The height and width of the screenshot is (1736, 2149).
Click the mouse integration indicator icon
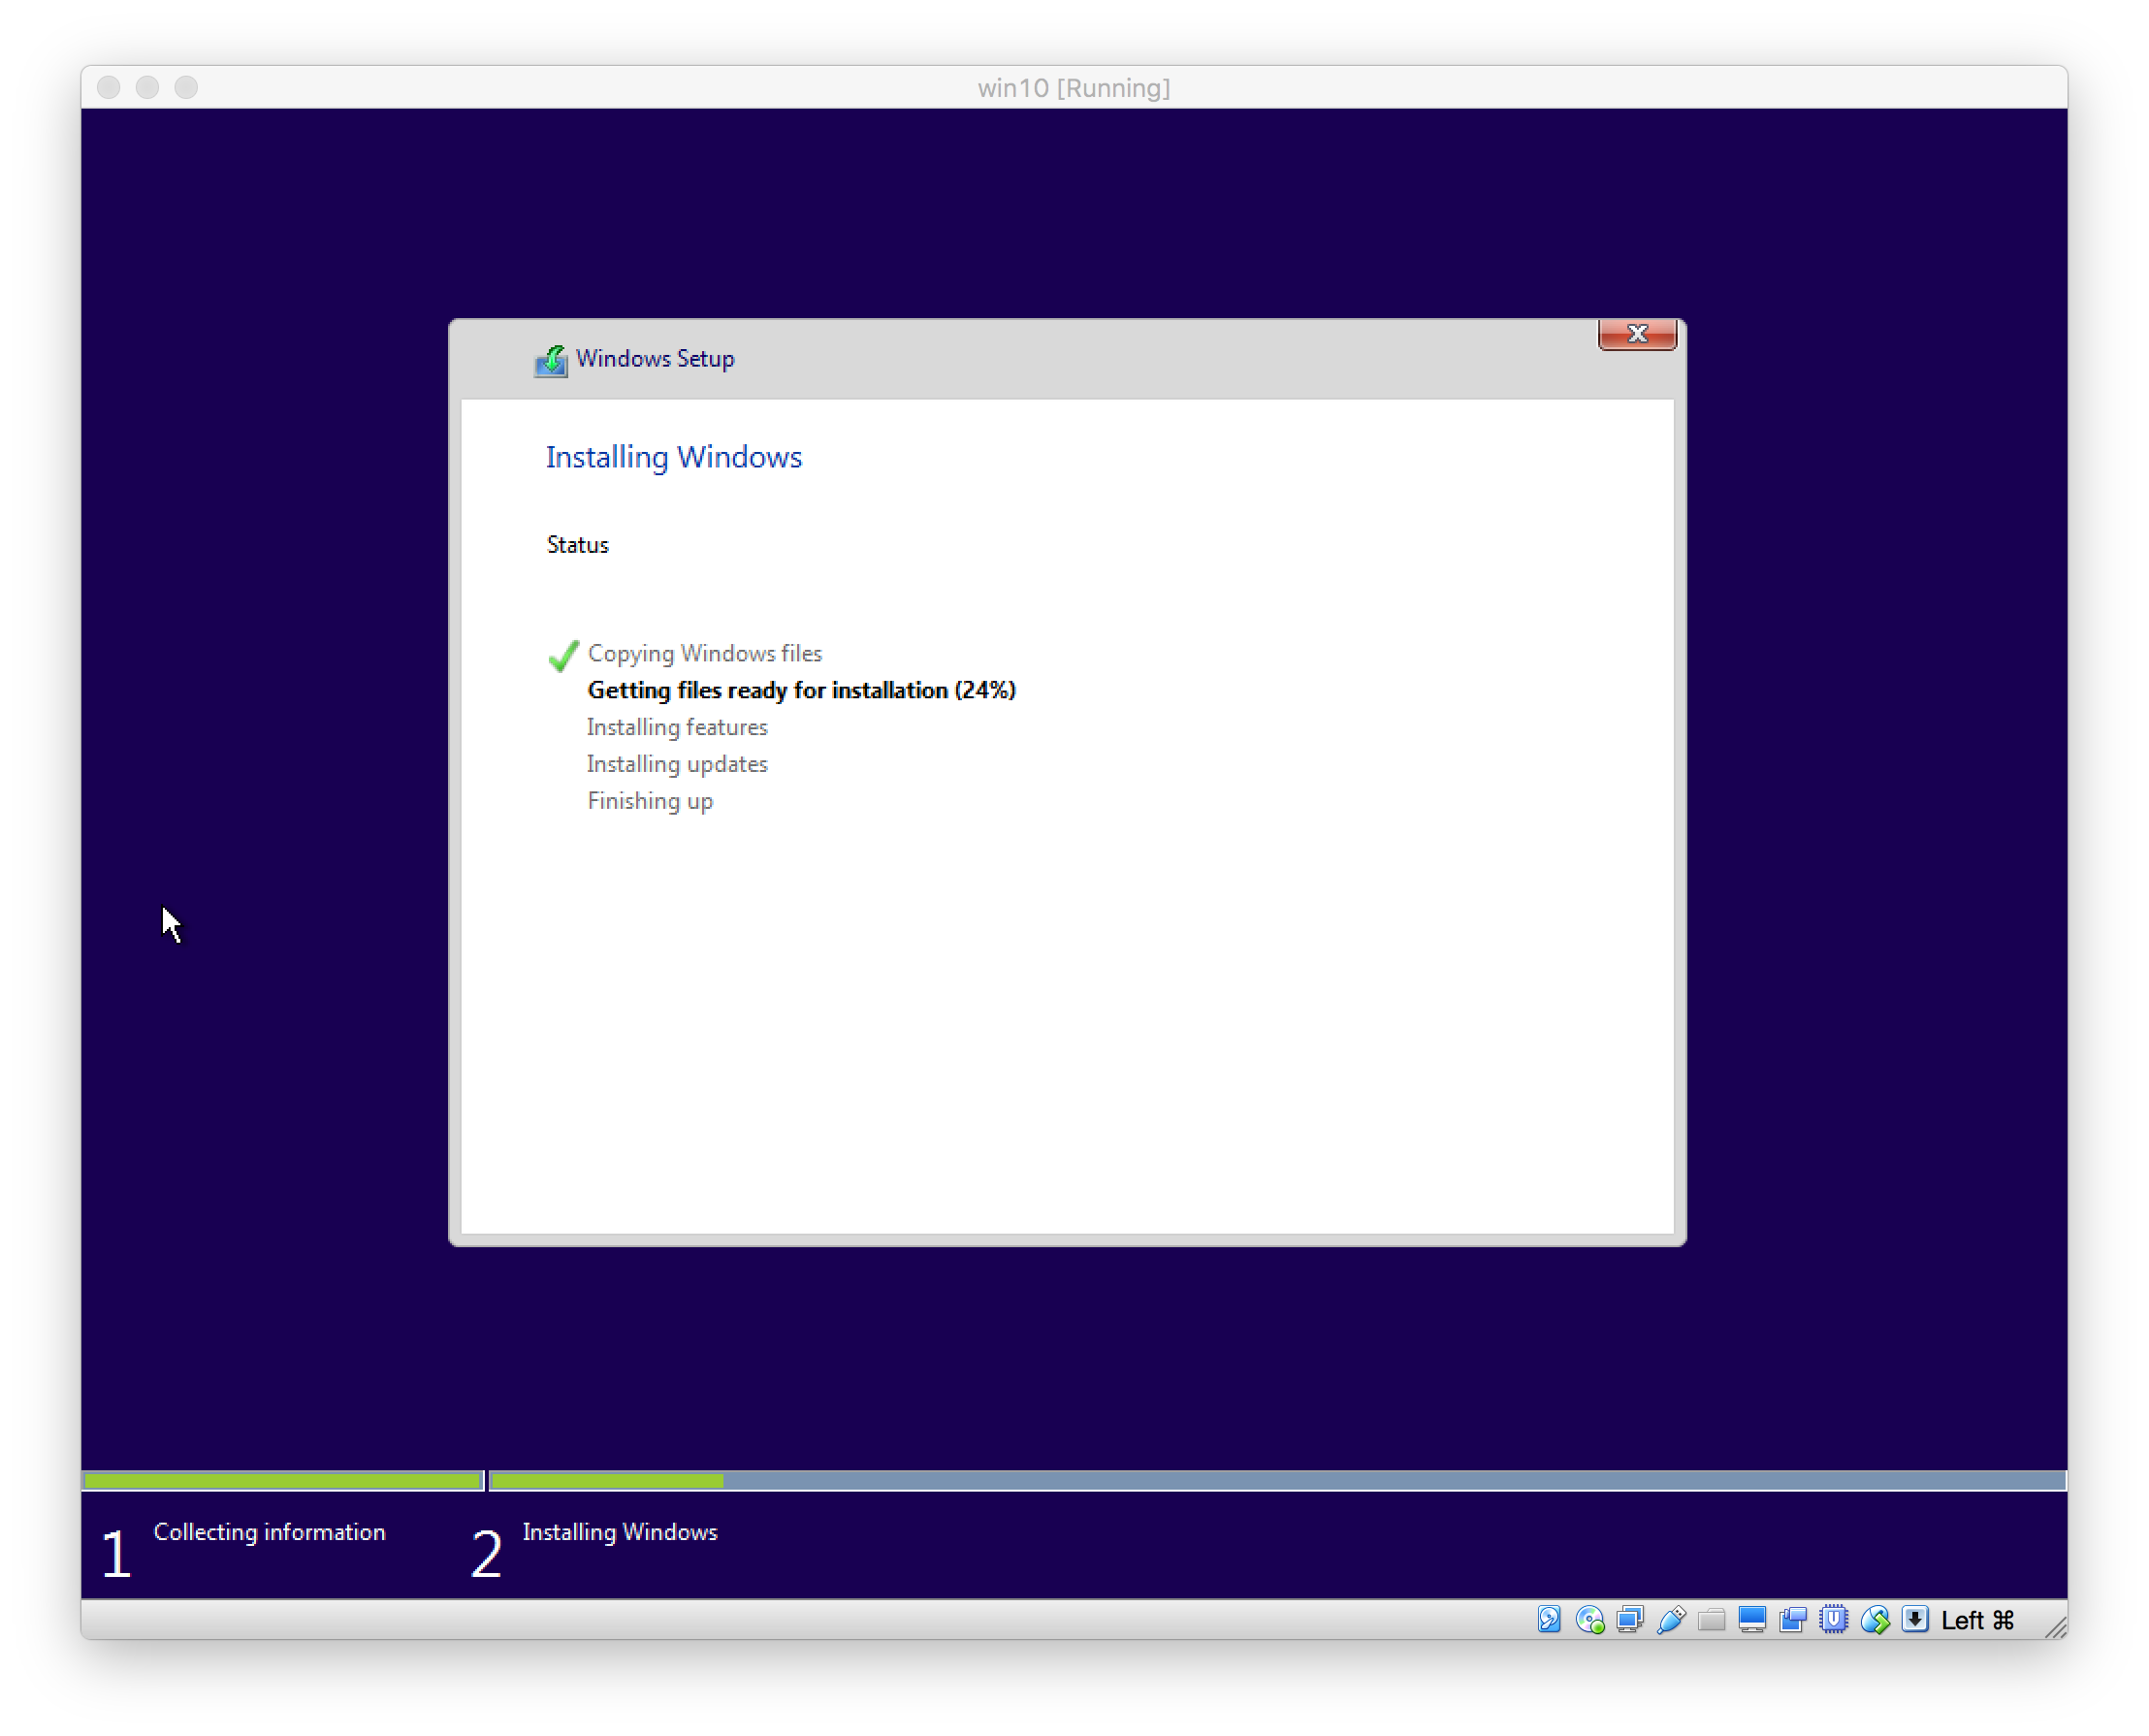point(1875,1620)
